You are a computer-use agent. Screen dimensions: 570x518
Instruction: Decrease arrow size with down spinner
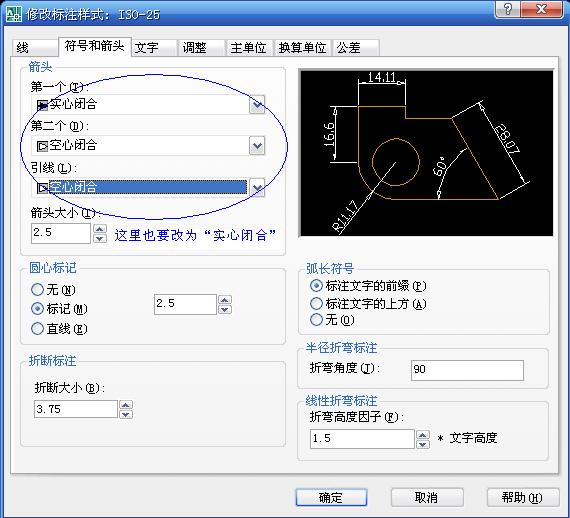[100, 238]
